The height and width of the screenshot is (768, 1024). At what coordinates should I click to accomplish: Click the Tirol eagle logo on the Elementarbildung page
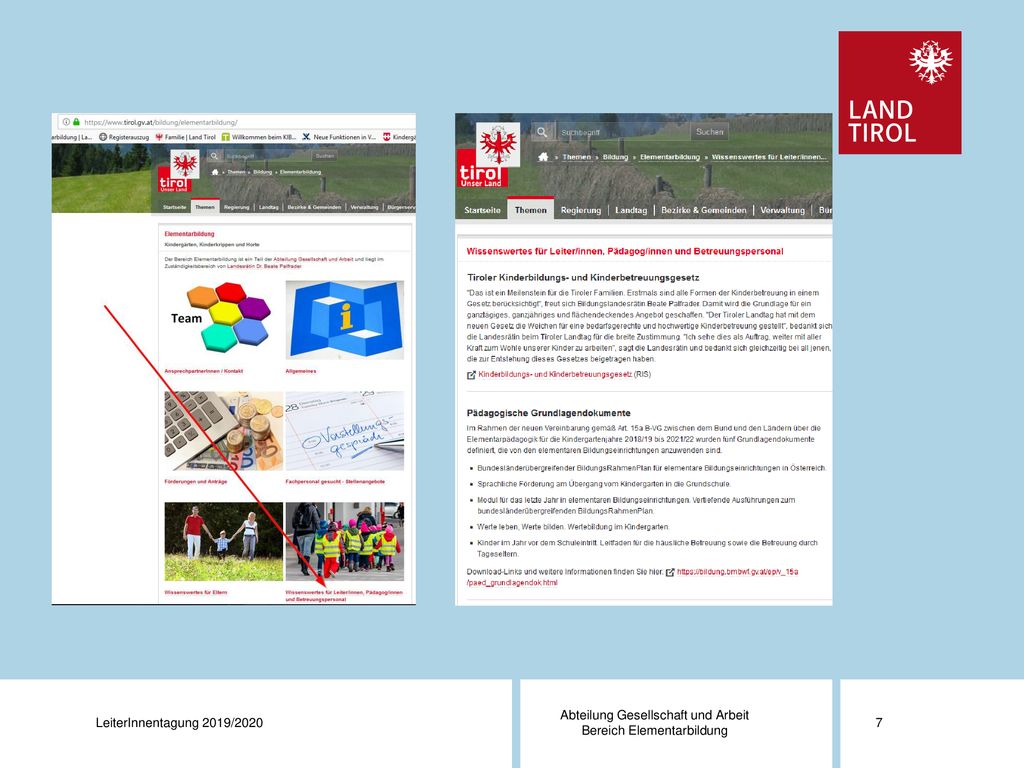pos(184,164)
